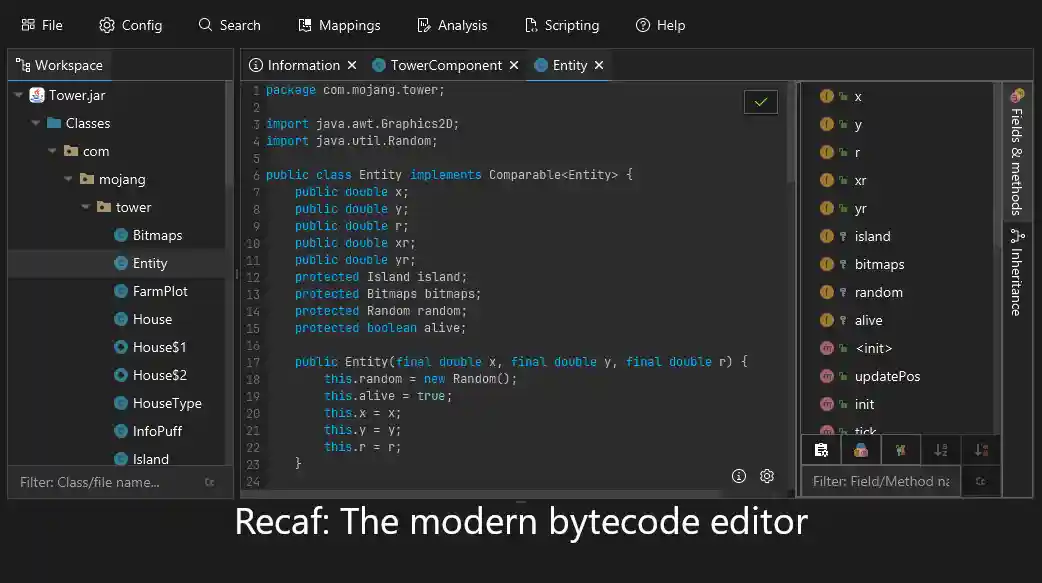The height and width of the screenshot is (583, 1042).
Task: Toggle case sensitivity for member filter
Action: click(981, 481)
